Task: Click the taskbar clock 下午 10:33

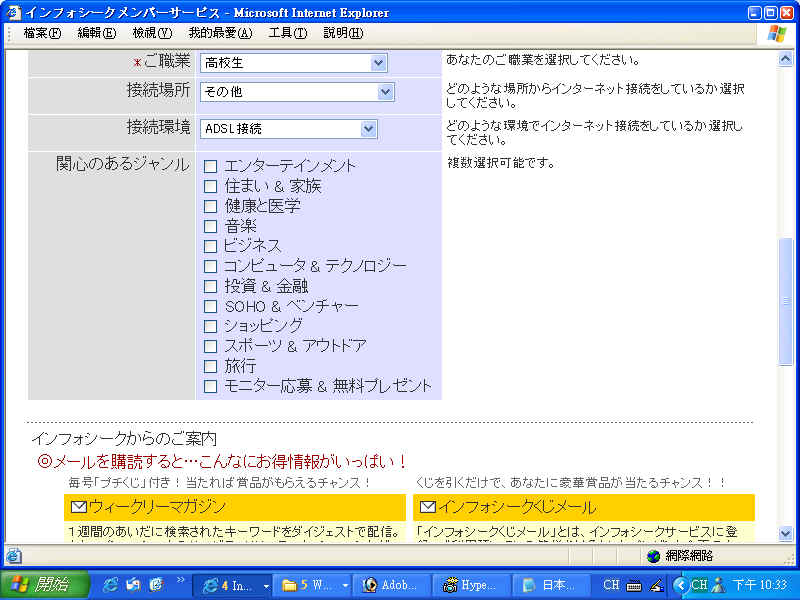Action: tap(760, 585)
